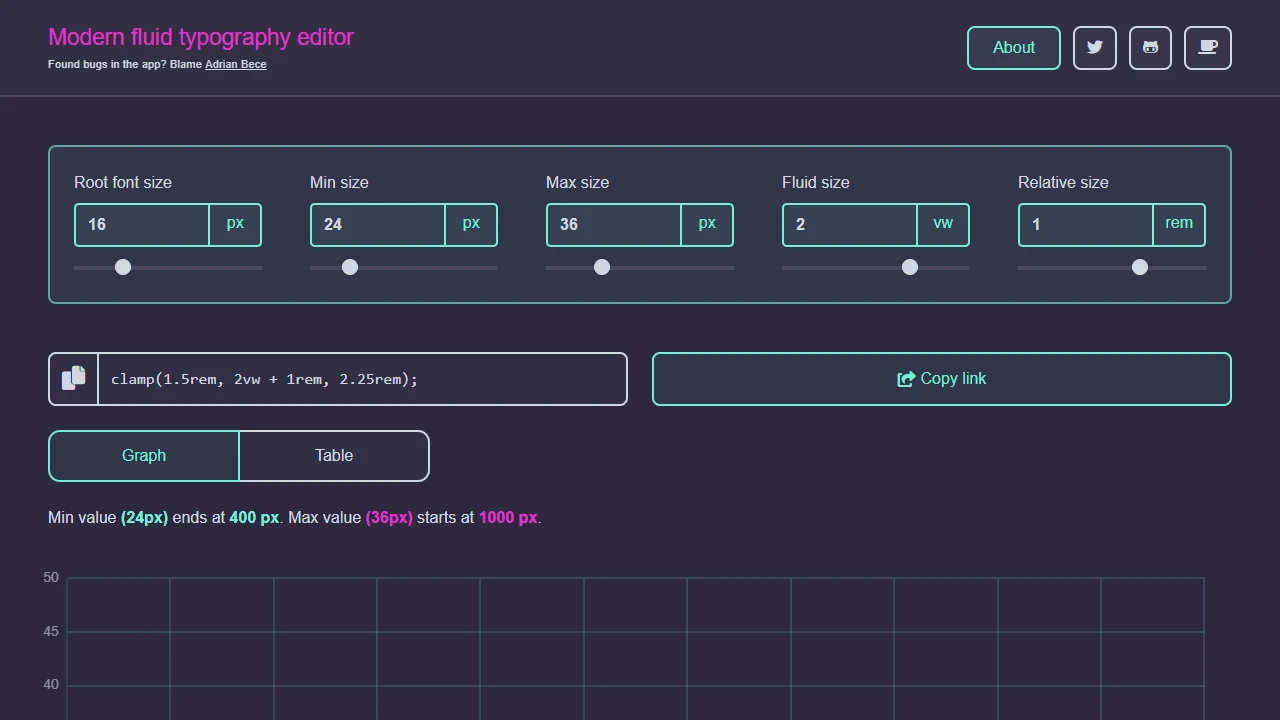Image resolution: width=1280 pixels, height=720 pixels.
Task: Click the Max size input showing 36
Action: tap(610, 224)
